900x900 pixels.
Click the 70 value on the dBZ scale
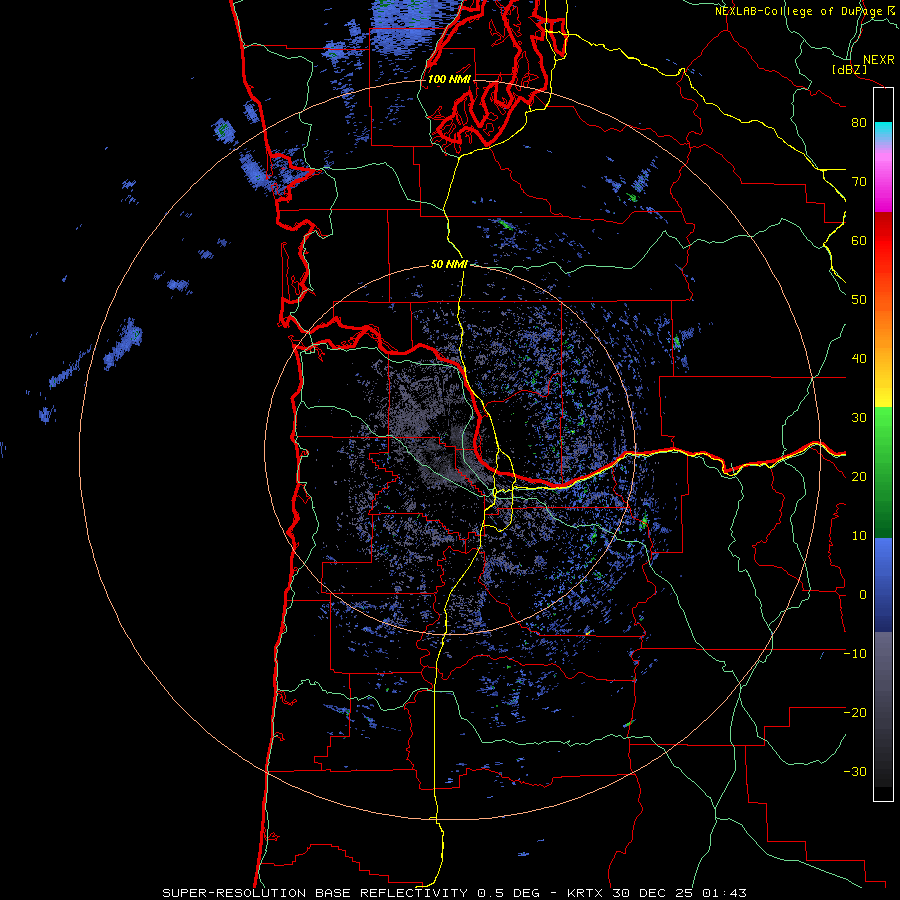click(859, 182)
